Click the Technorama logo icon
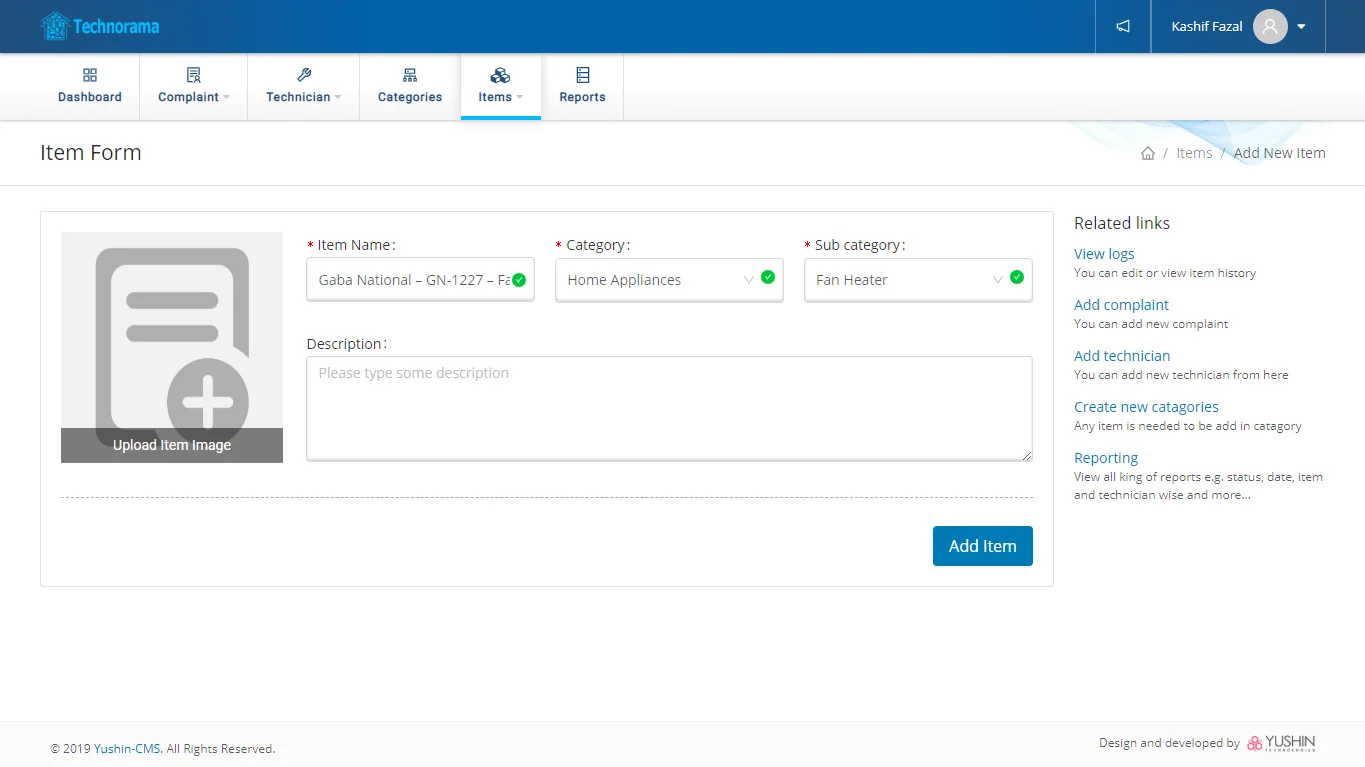 click(55, 26)
